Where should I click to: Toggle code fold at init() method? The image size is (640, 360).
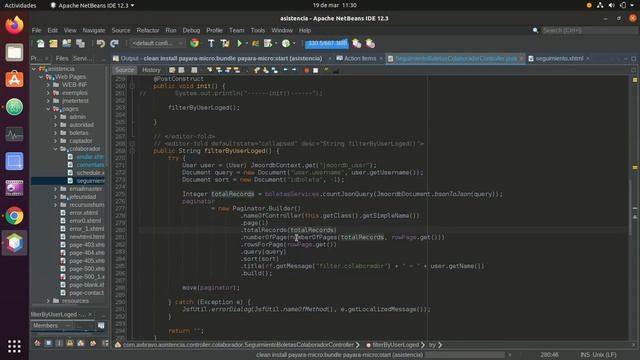click(132, 86)
